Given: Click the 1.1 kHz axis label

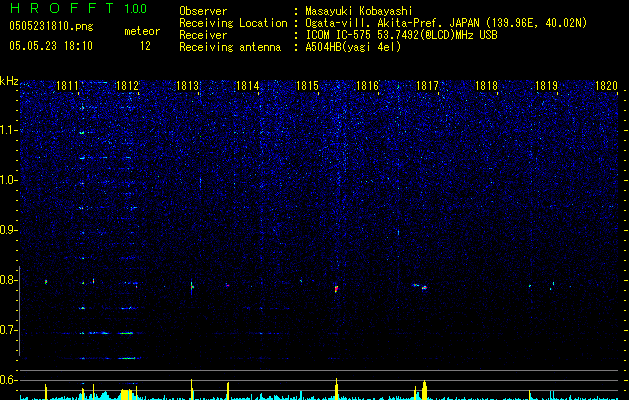Looking at the screenshot, I should tap(9, 130).
